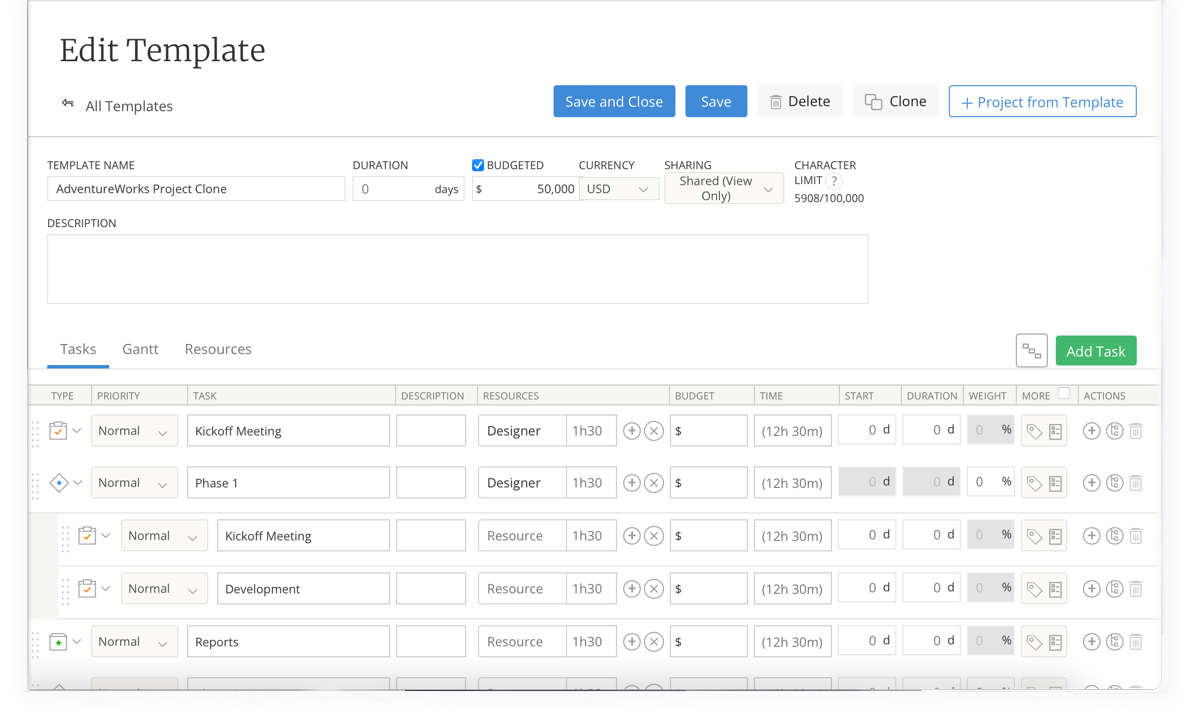Switch to the Gantt tab
Image resolution: width=1193 pixels, height=719 pixels.
pos(140,349)
